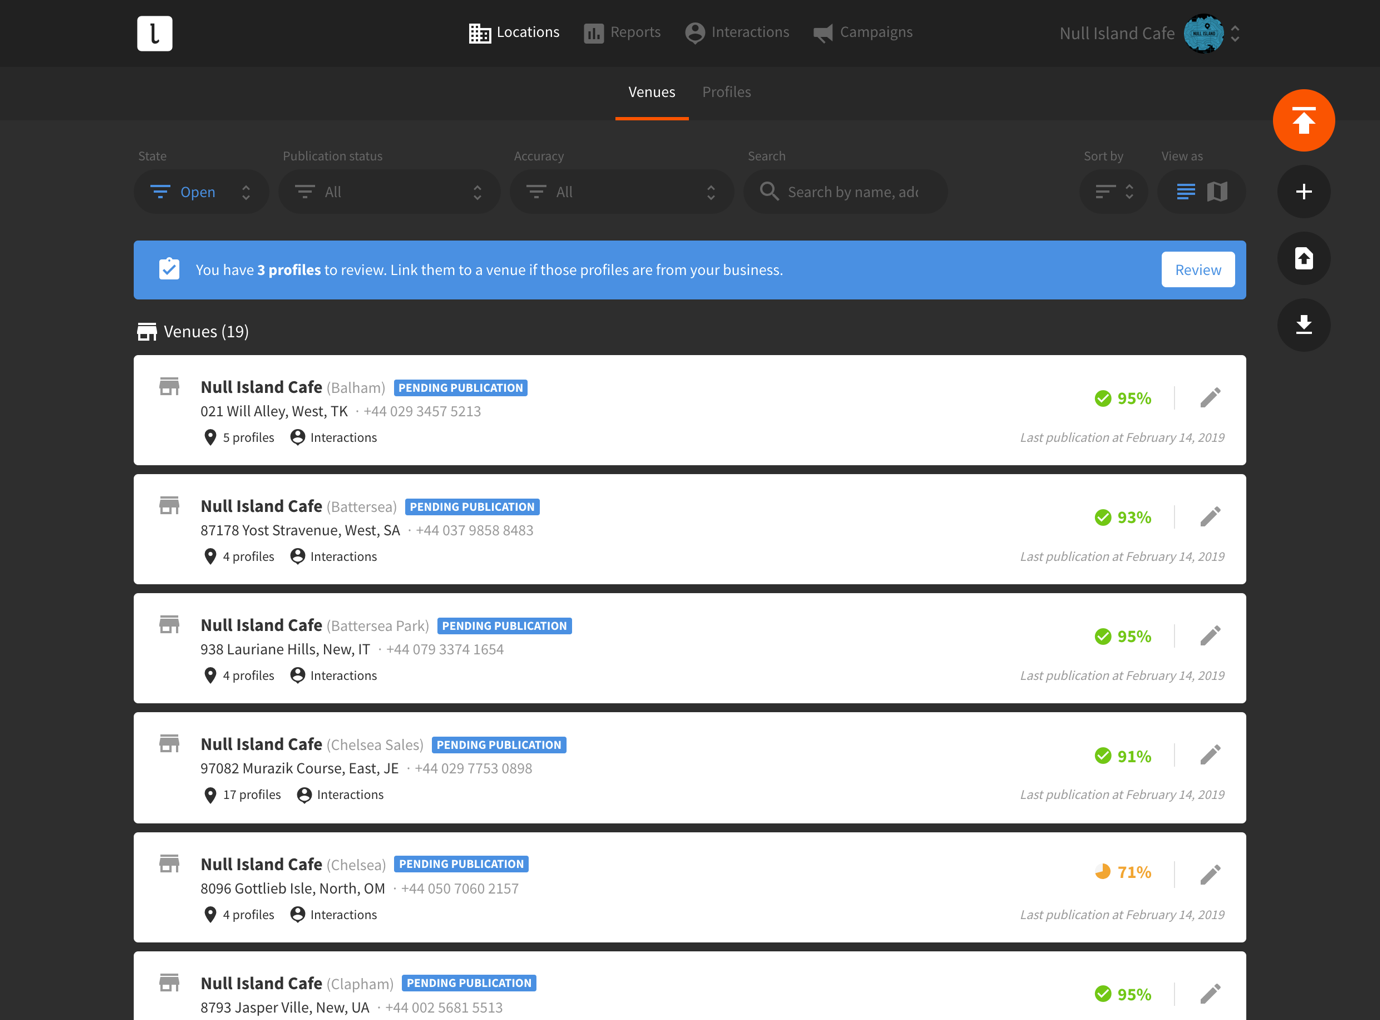The image size is (1380, 1020).
Task: Click the orange publish upload button
Action: point(1303,121)
